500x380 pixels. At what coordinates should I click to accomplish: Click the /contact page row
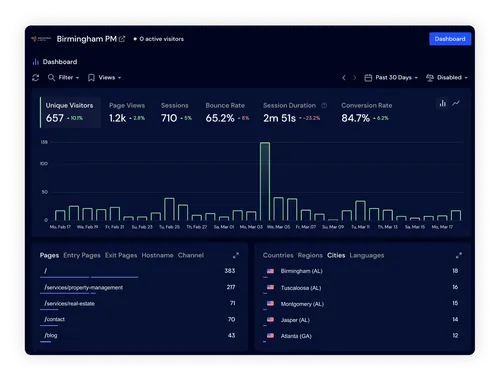tap(138, 320)
